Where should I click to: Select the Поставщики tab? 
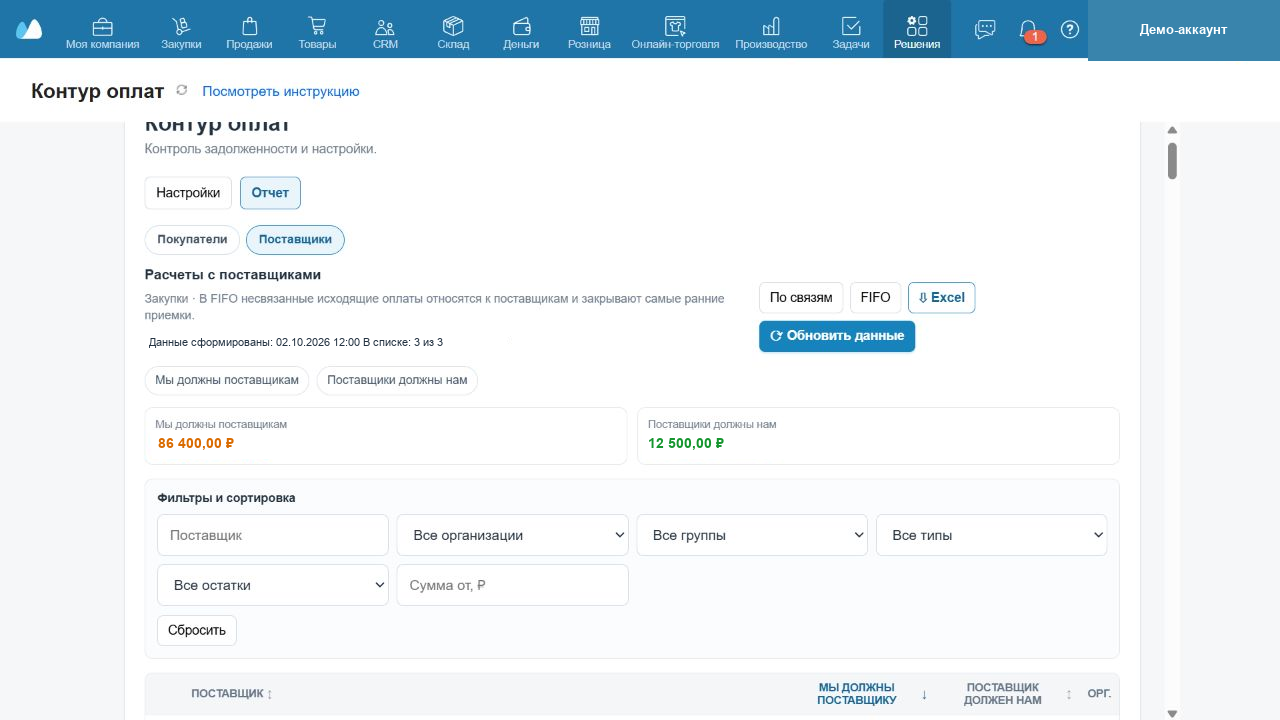pos(295,240)
